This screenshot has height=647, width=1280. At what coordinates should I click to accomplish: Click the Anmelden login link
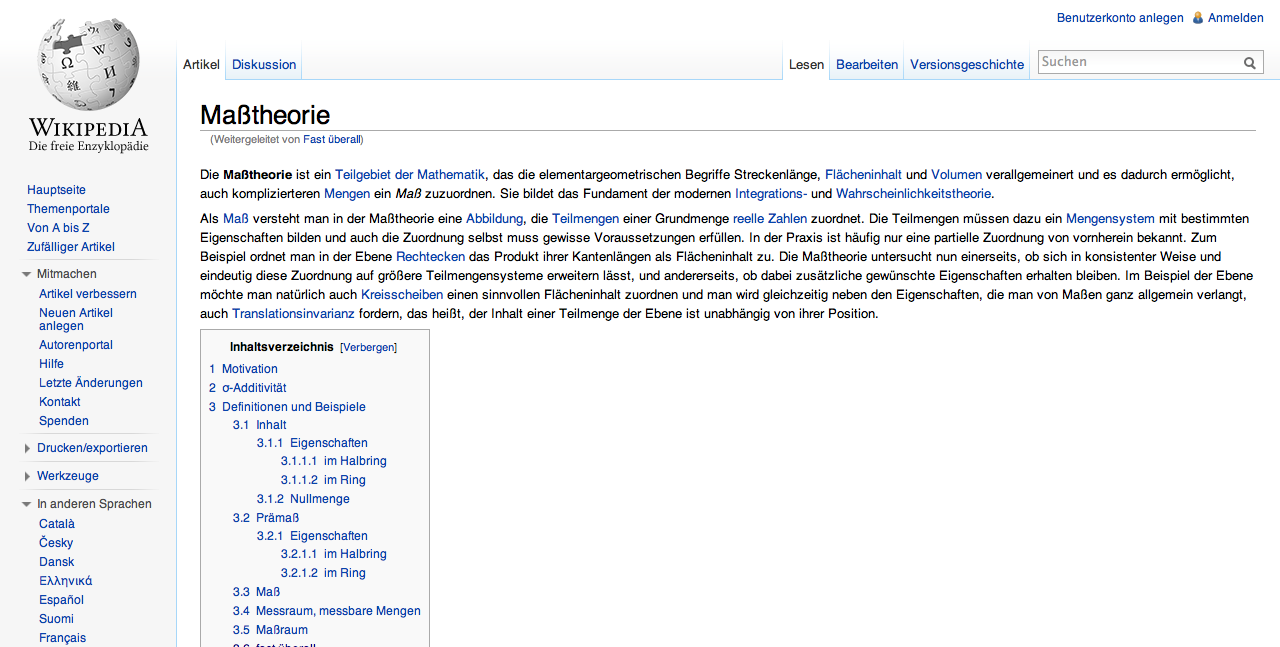pyautogui.click(x=1236, y=18)
